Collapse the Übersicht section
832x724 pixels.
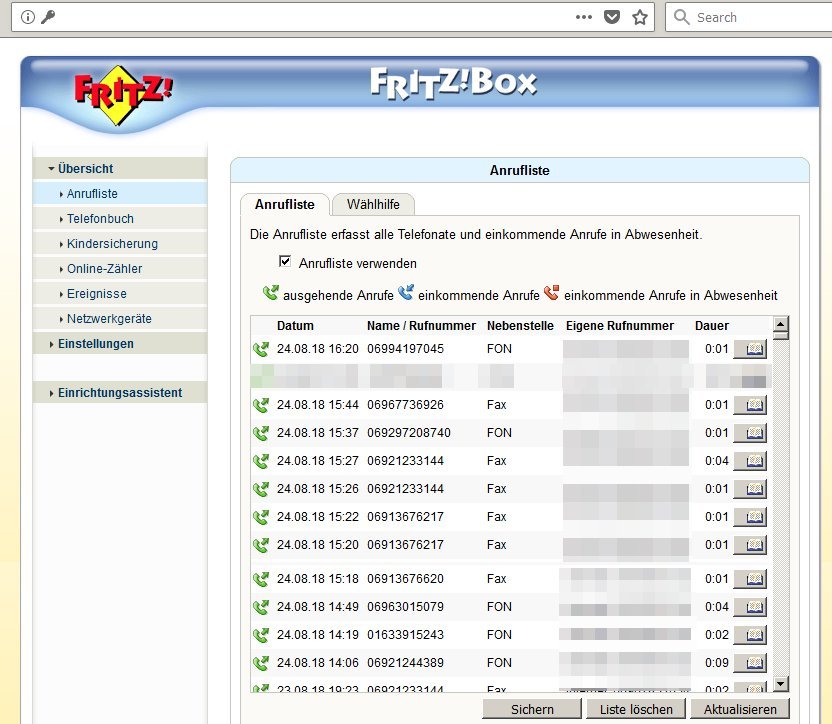click(120, 169)
